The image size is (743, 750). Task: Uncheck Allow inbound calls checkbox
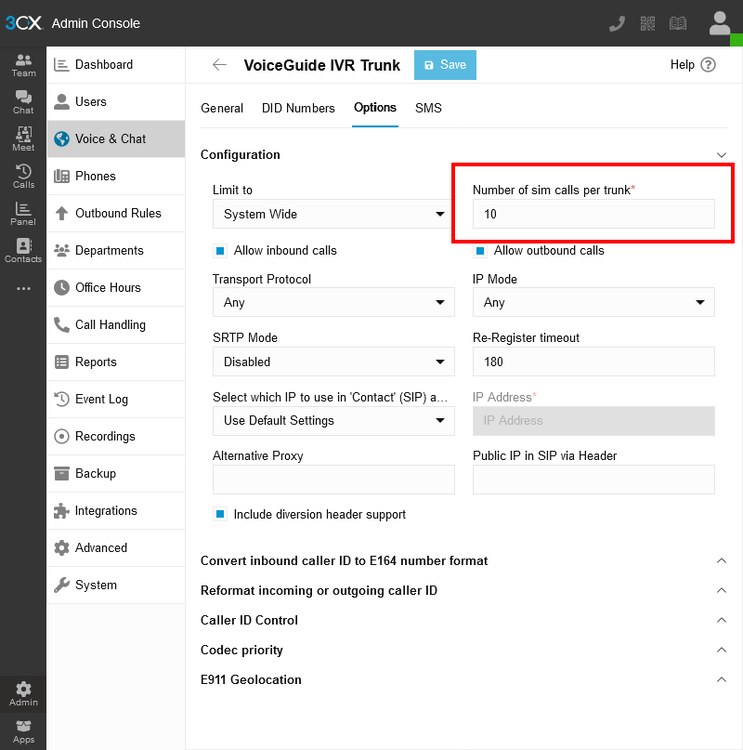(220, 251)
